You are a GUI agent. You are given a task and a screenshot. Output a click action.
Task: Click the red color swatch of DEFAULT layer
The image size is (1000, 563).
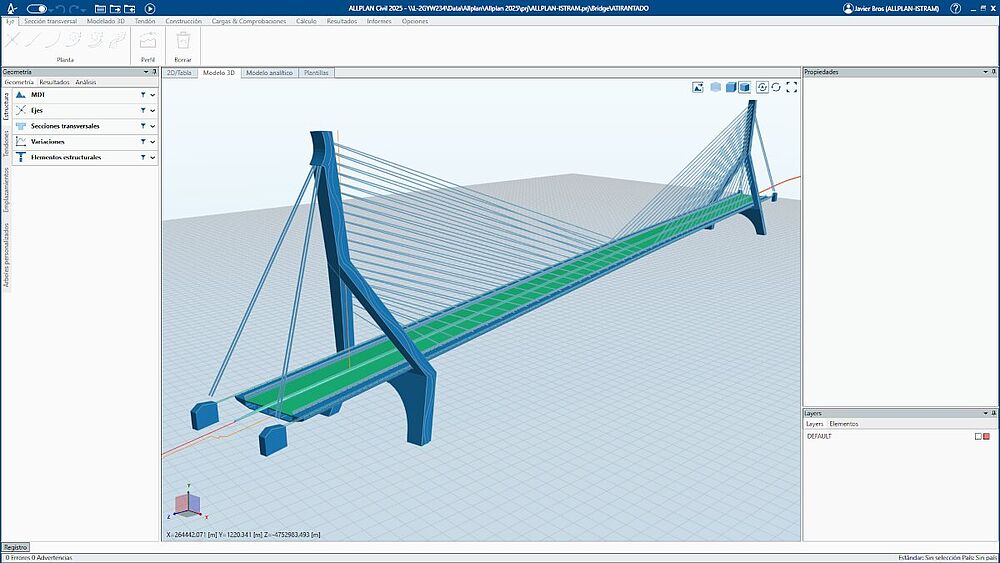[x=987, y=436]
